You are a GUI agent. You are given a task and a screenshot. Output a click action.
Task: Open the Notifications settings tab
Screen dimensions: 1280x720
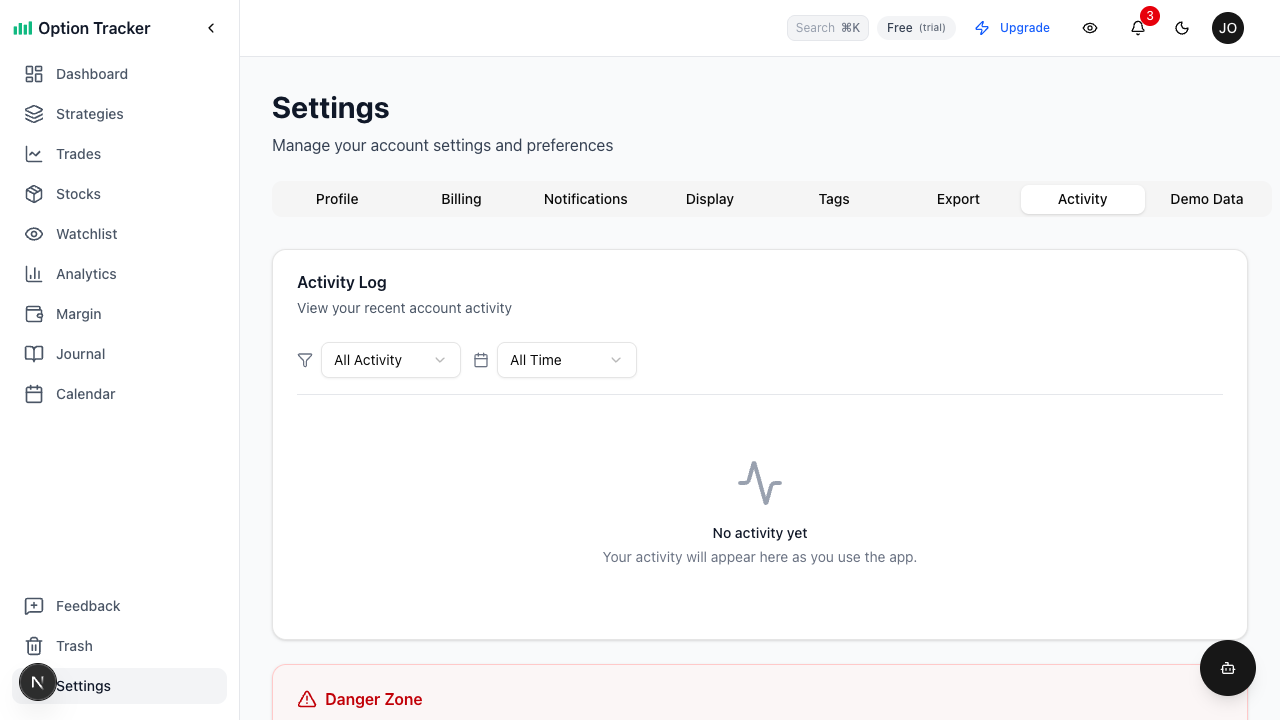pos(585,199)
